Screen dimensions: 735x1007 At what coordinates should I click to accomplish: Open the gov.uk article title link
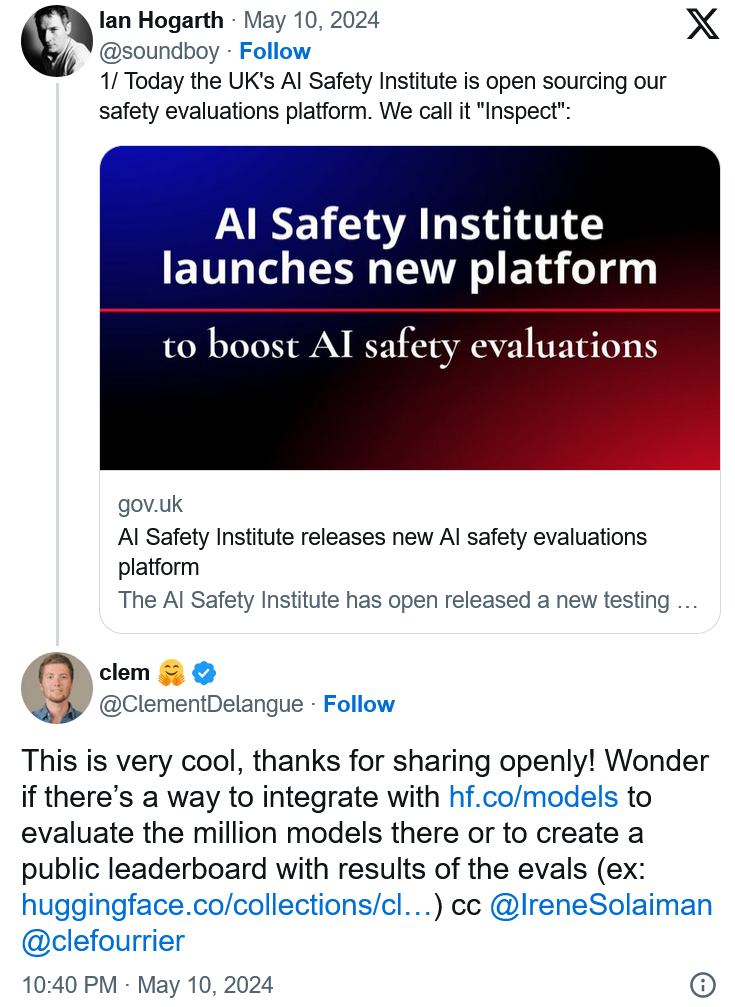(382, 552)
